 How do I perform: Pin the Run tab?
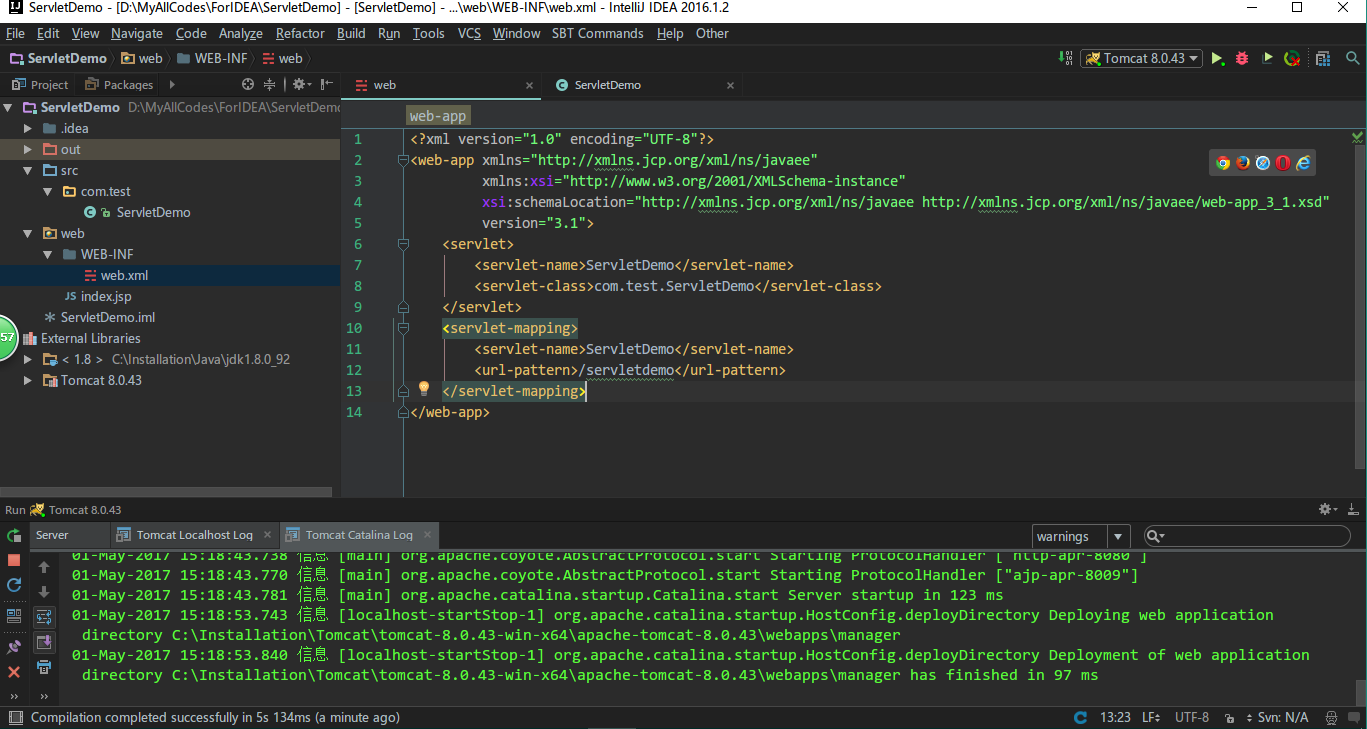[x=14, y=647]
